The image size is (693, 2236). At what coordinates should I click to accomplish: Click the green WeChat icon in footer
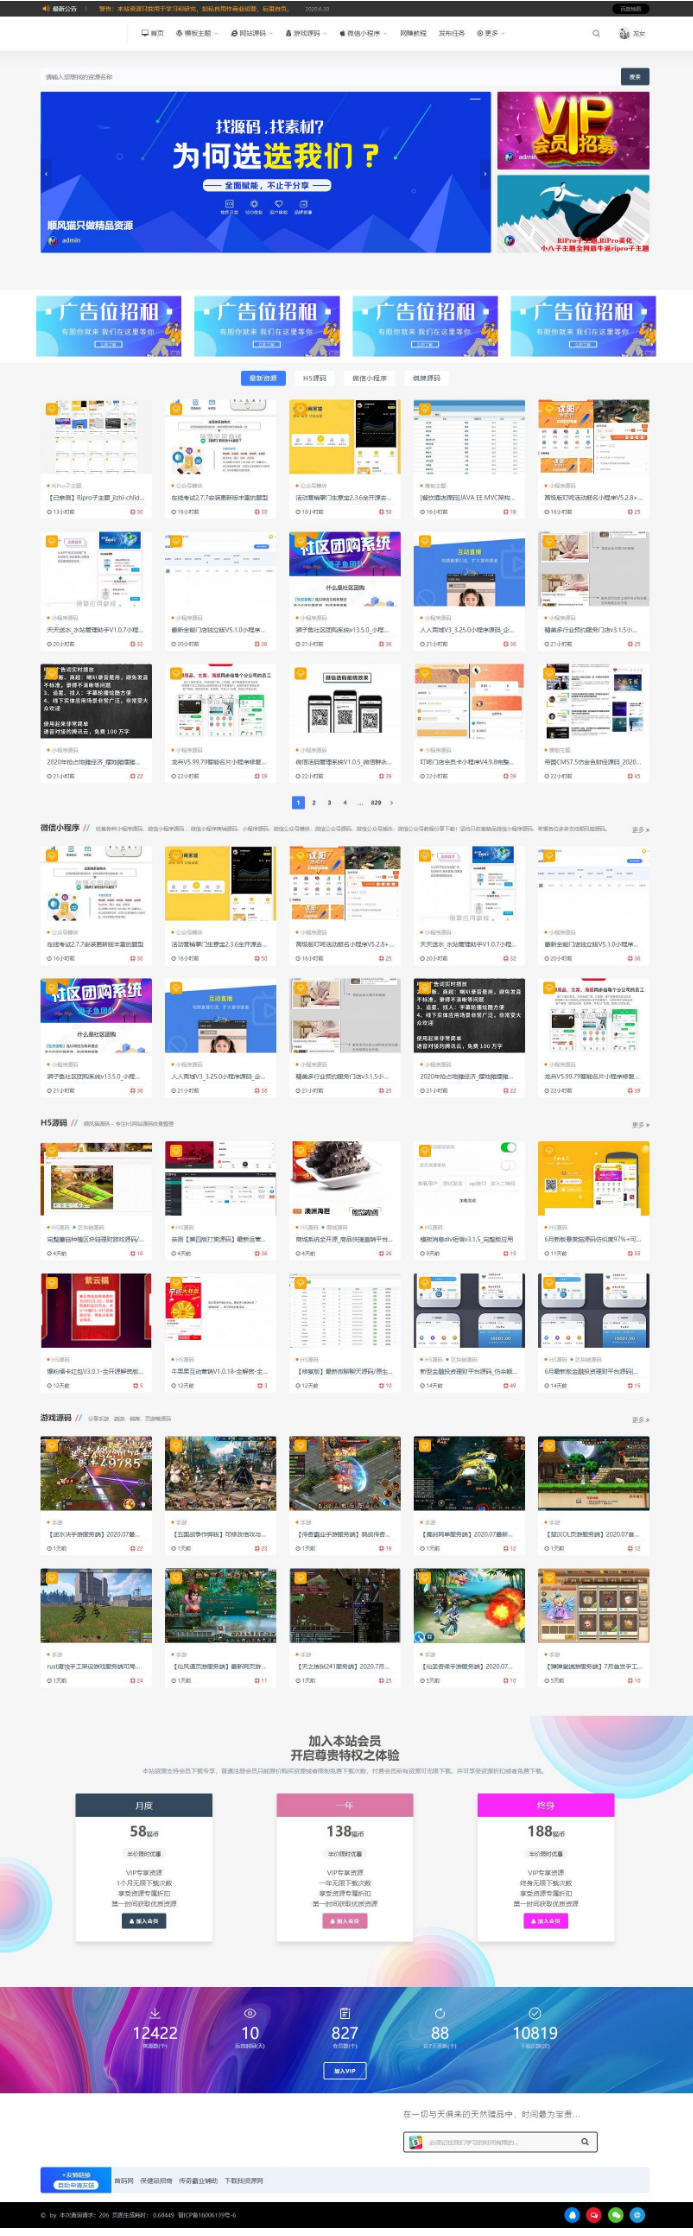(616, 2215)
